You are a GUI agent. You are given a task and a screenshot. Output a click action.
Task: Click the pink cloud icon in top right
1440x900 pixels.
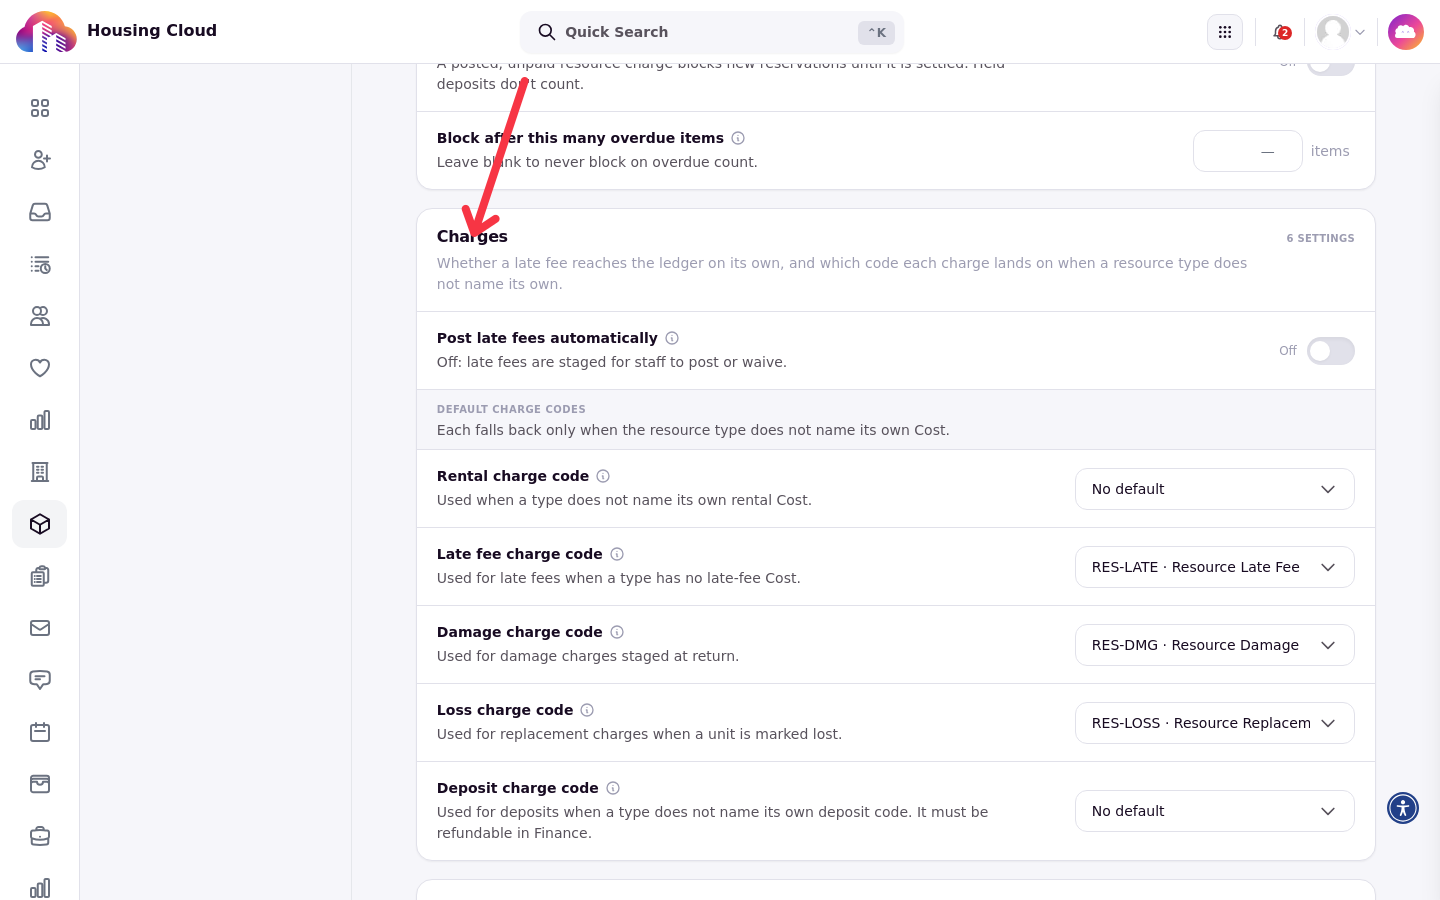[1406, 32]
